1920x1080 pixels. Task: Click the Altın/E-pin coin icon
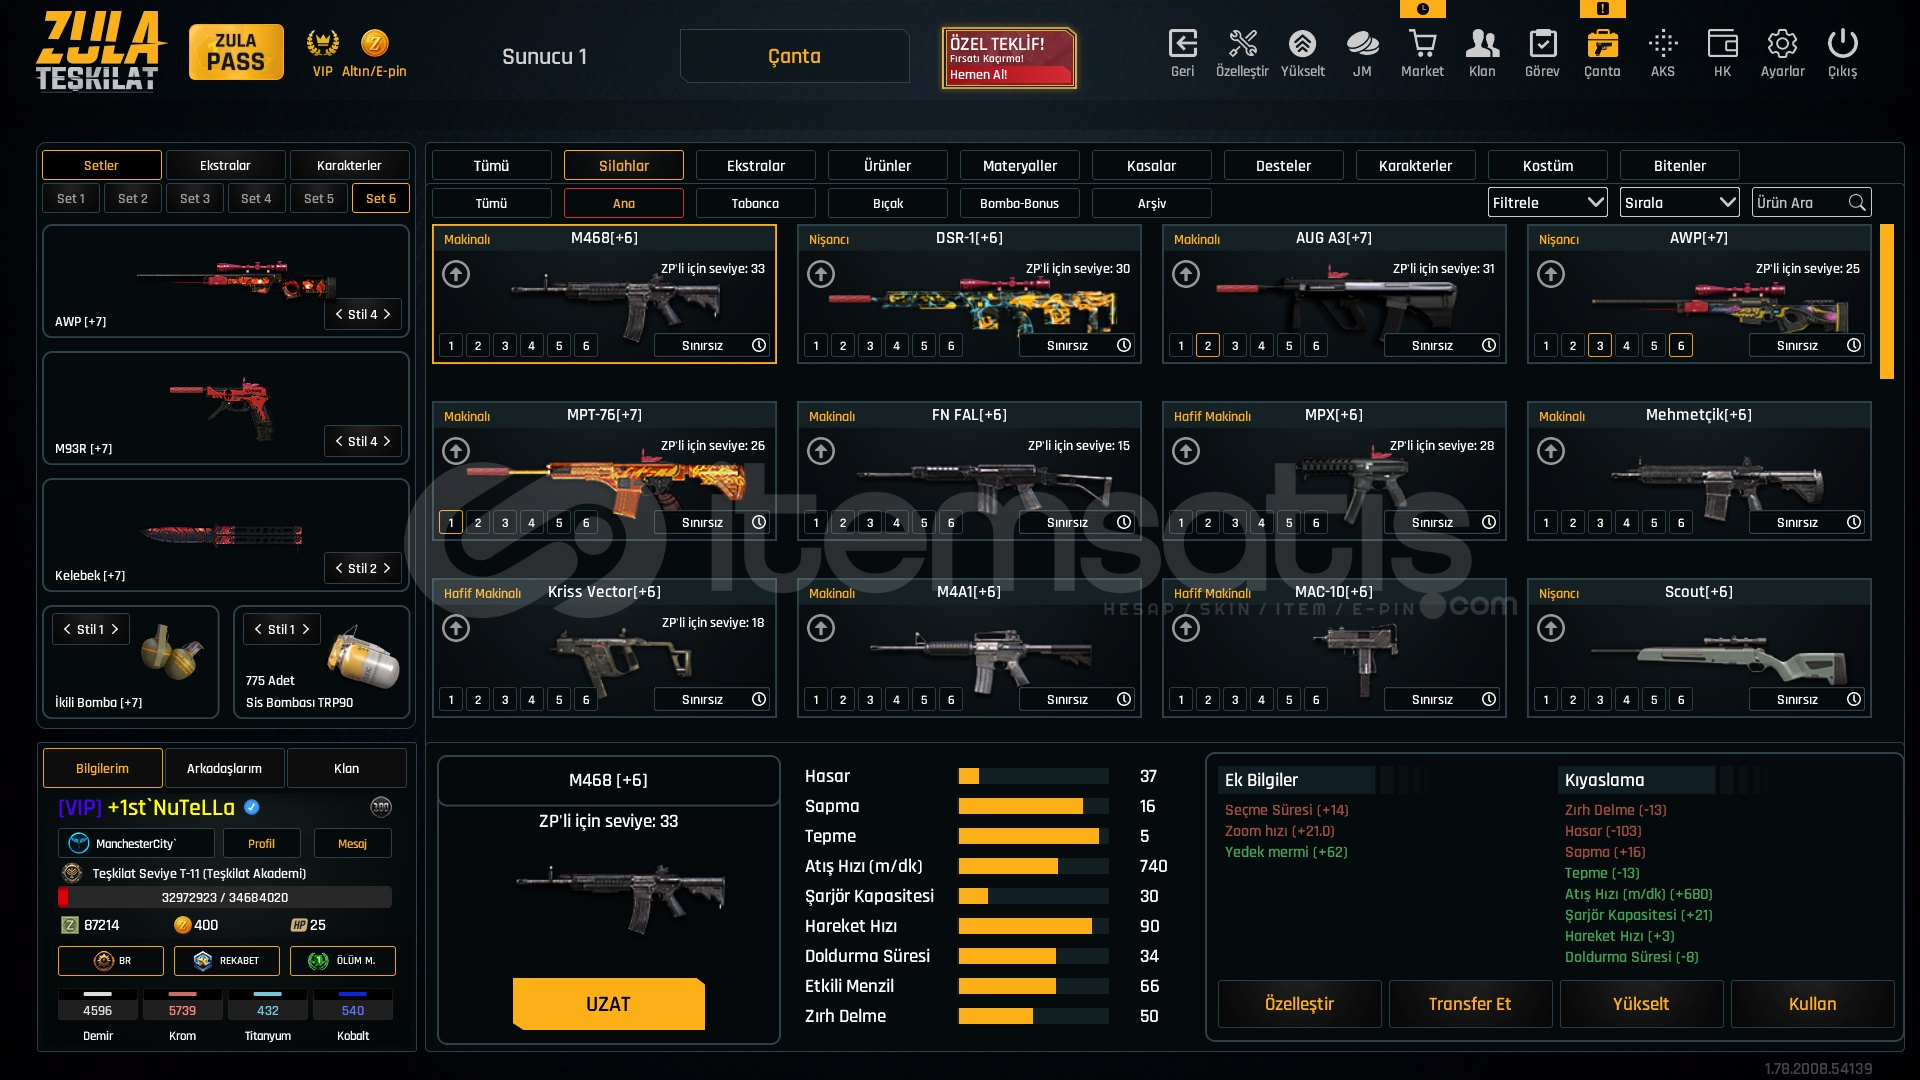374,43
